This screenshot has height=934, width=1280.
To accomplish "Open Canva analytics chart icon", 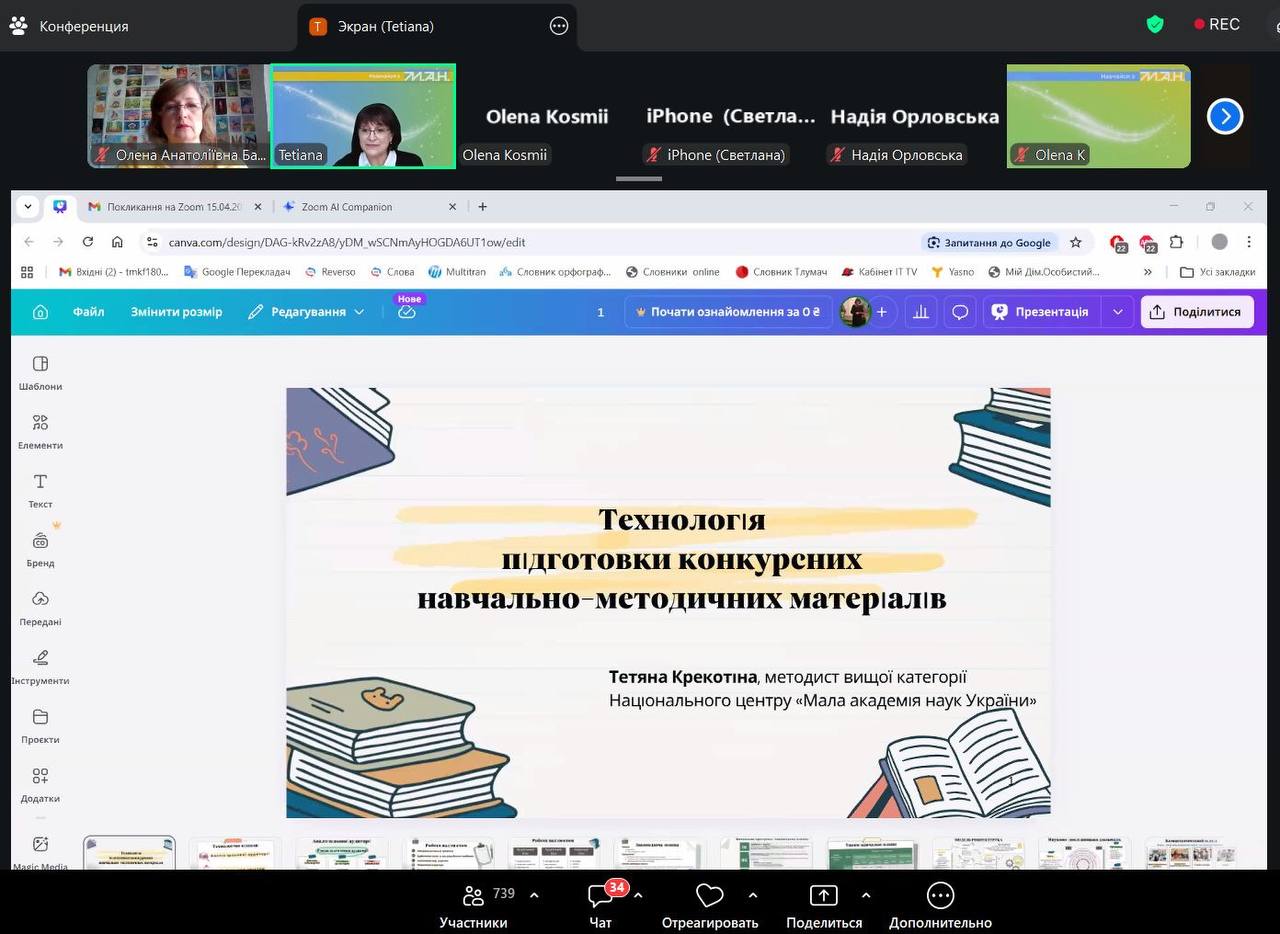I will click(921, 312).
